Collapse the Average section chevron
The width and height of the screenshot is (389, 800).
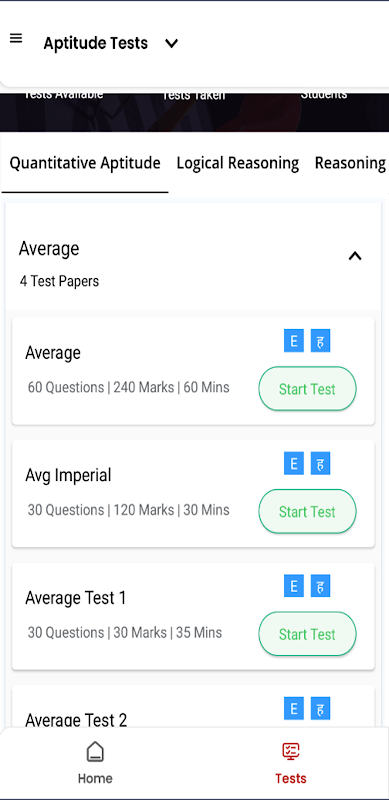(x=355, y=256)
